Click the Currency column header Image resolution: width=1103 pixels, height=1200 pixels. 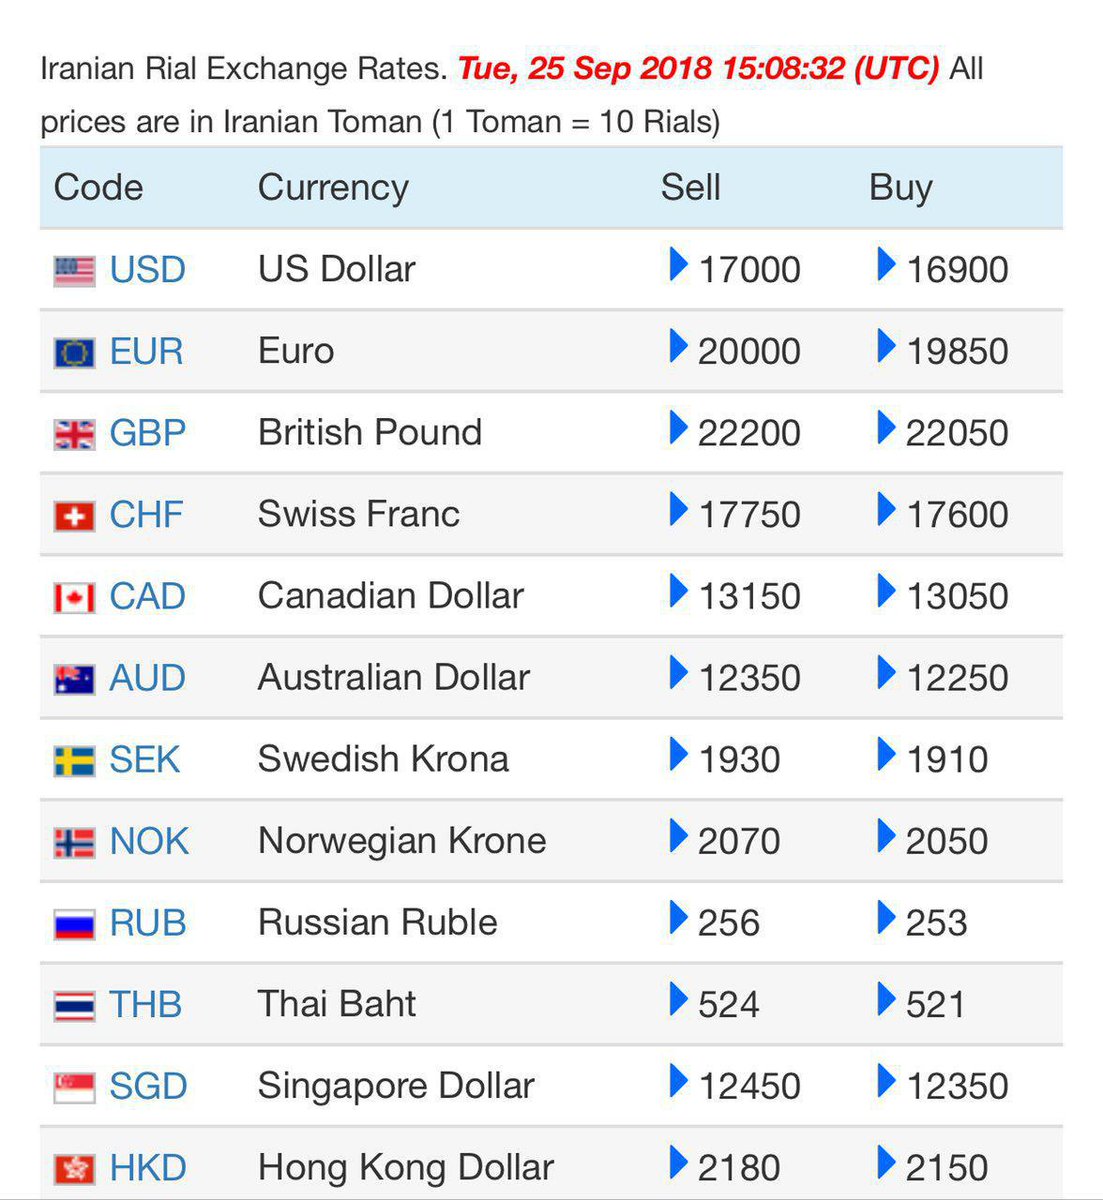pos(333,188)
